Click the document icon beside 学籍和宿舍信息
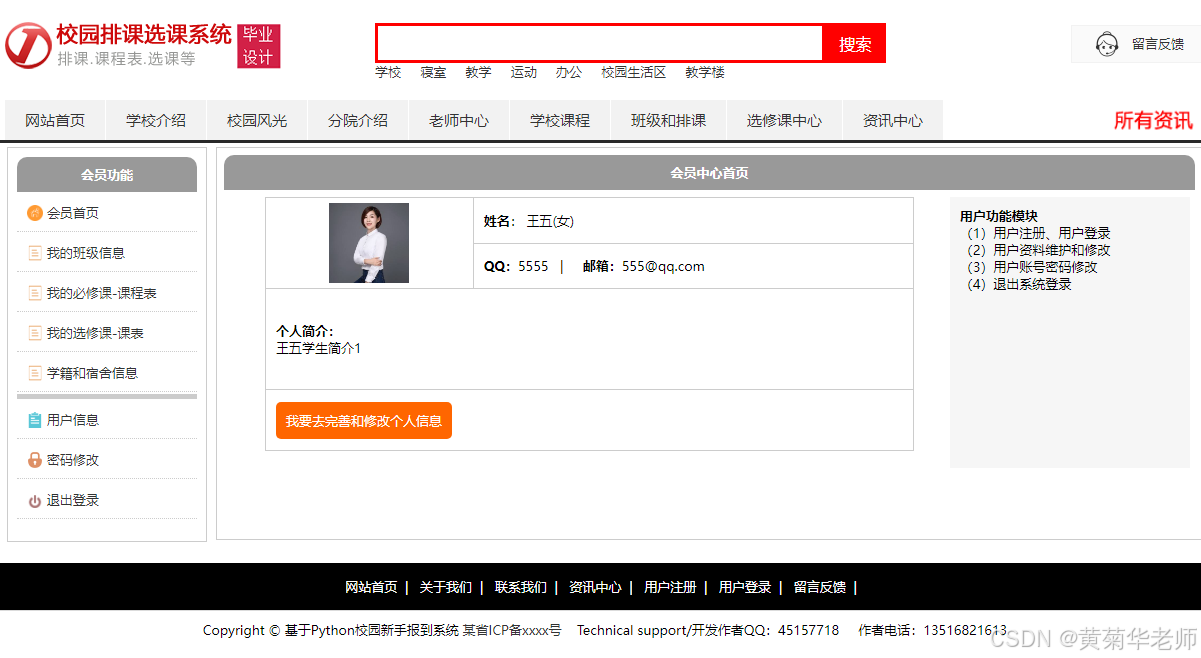This screenshot has width=1201, height=658. (x=35, y=373)
